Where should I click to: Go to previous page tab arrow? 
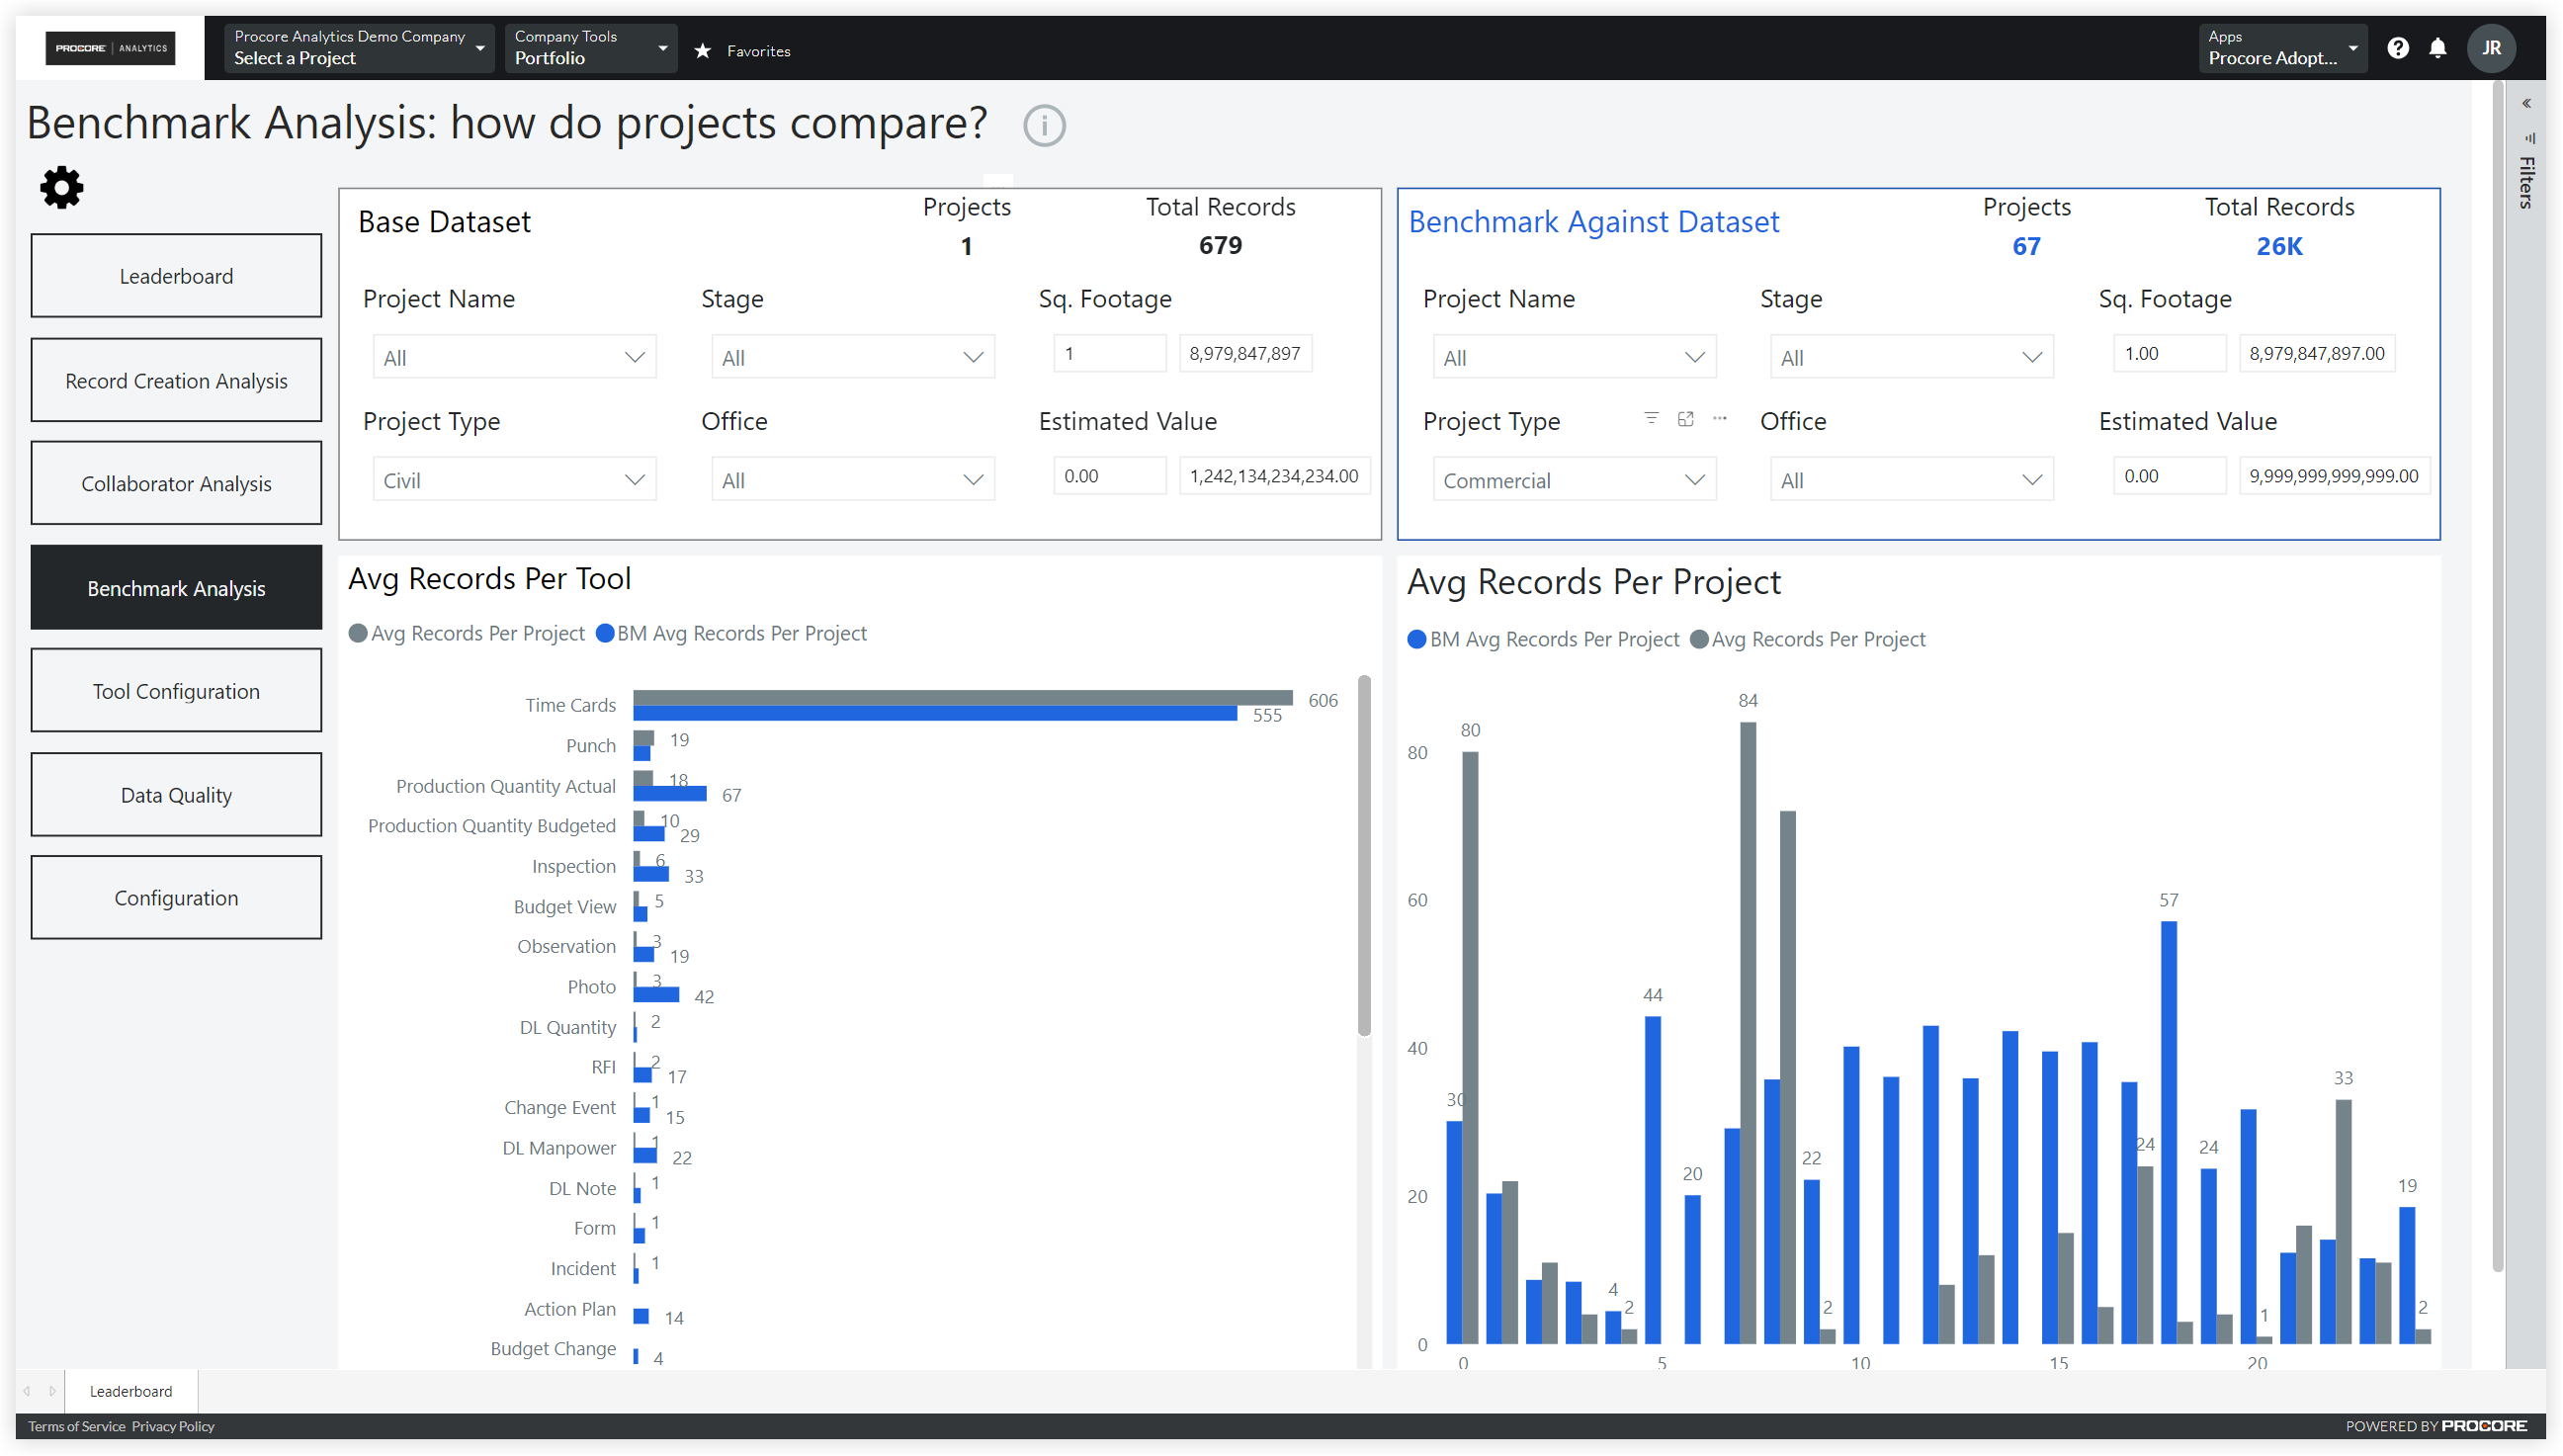coord(27,1391)
